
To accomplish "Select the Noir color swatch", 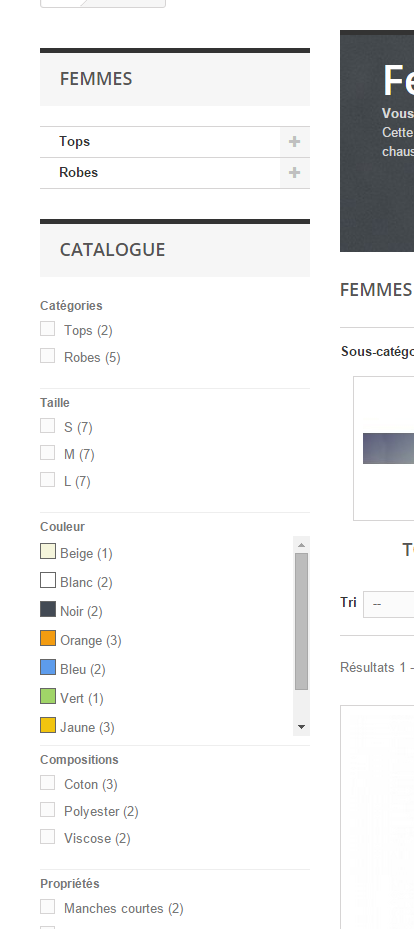I will click(48, 609).
